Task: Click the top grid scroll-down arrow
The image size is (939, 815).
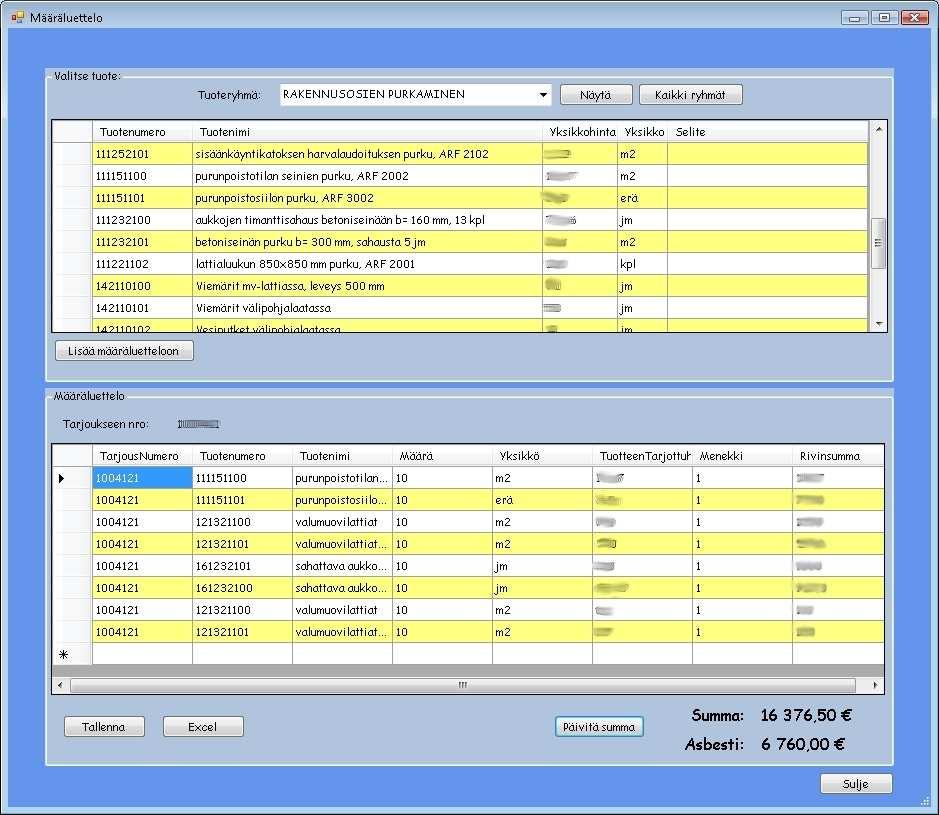Action: tap(879, 324)
